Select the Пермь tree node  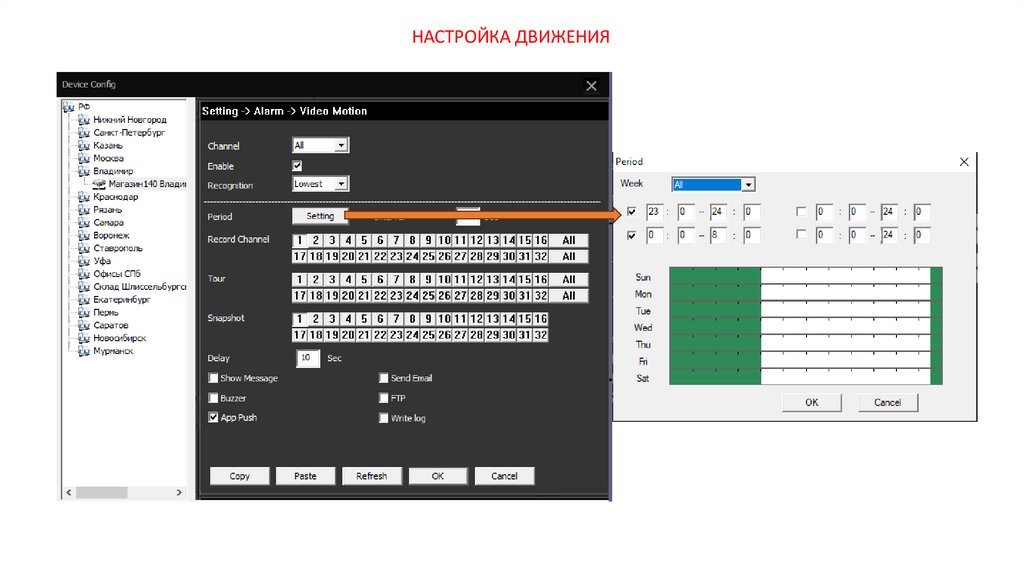pos(106,312)
